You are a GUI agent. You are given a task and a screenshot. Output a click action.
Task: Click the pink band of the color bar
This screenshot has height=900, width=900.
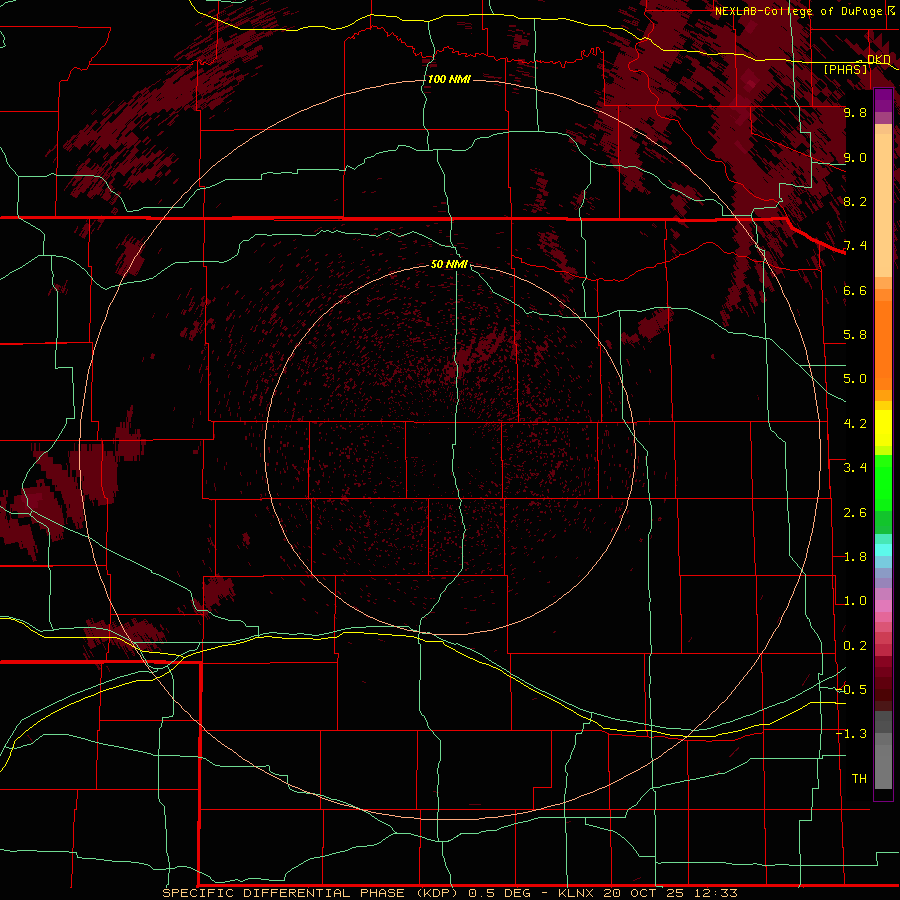click(x=883, y=606)
